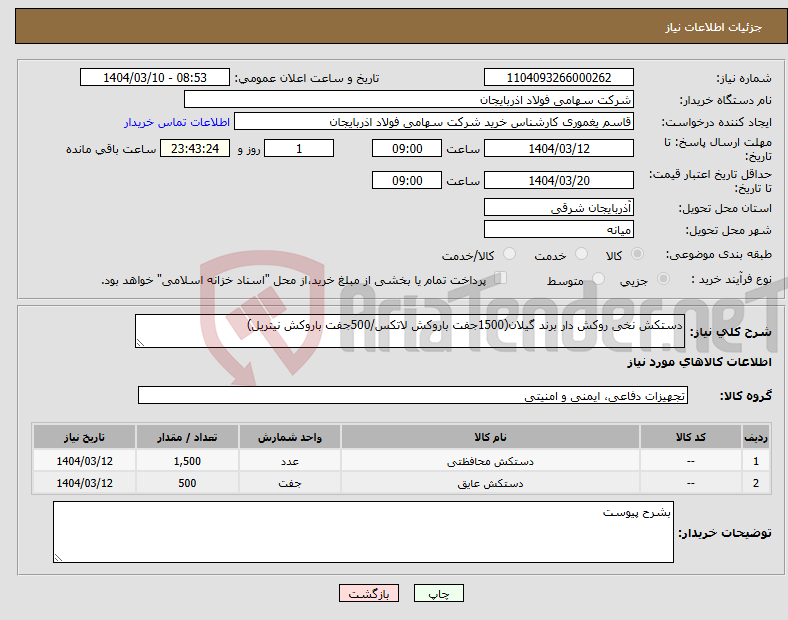Click the need date in دستکش عایق row
Image resolution: width=788 pixels, height=620 pixels.
pyautogui.click(x=84, y=483)
